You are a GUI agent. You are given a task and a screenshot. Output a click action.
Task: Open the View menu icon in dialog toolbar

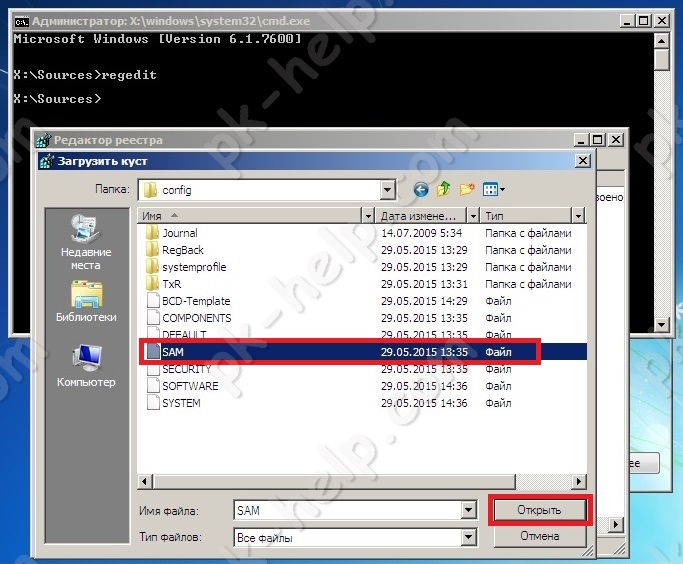pyautogui.click(x=494, y=189)
